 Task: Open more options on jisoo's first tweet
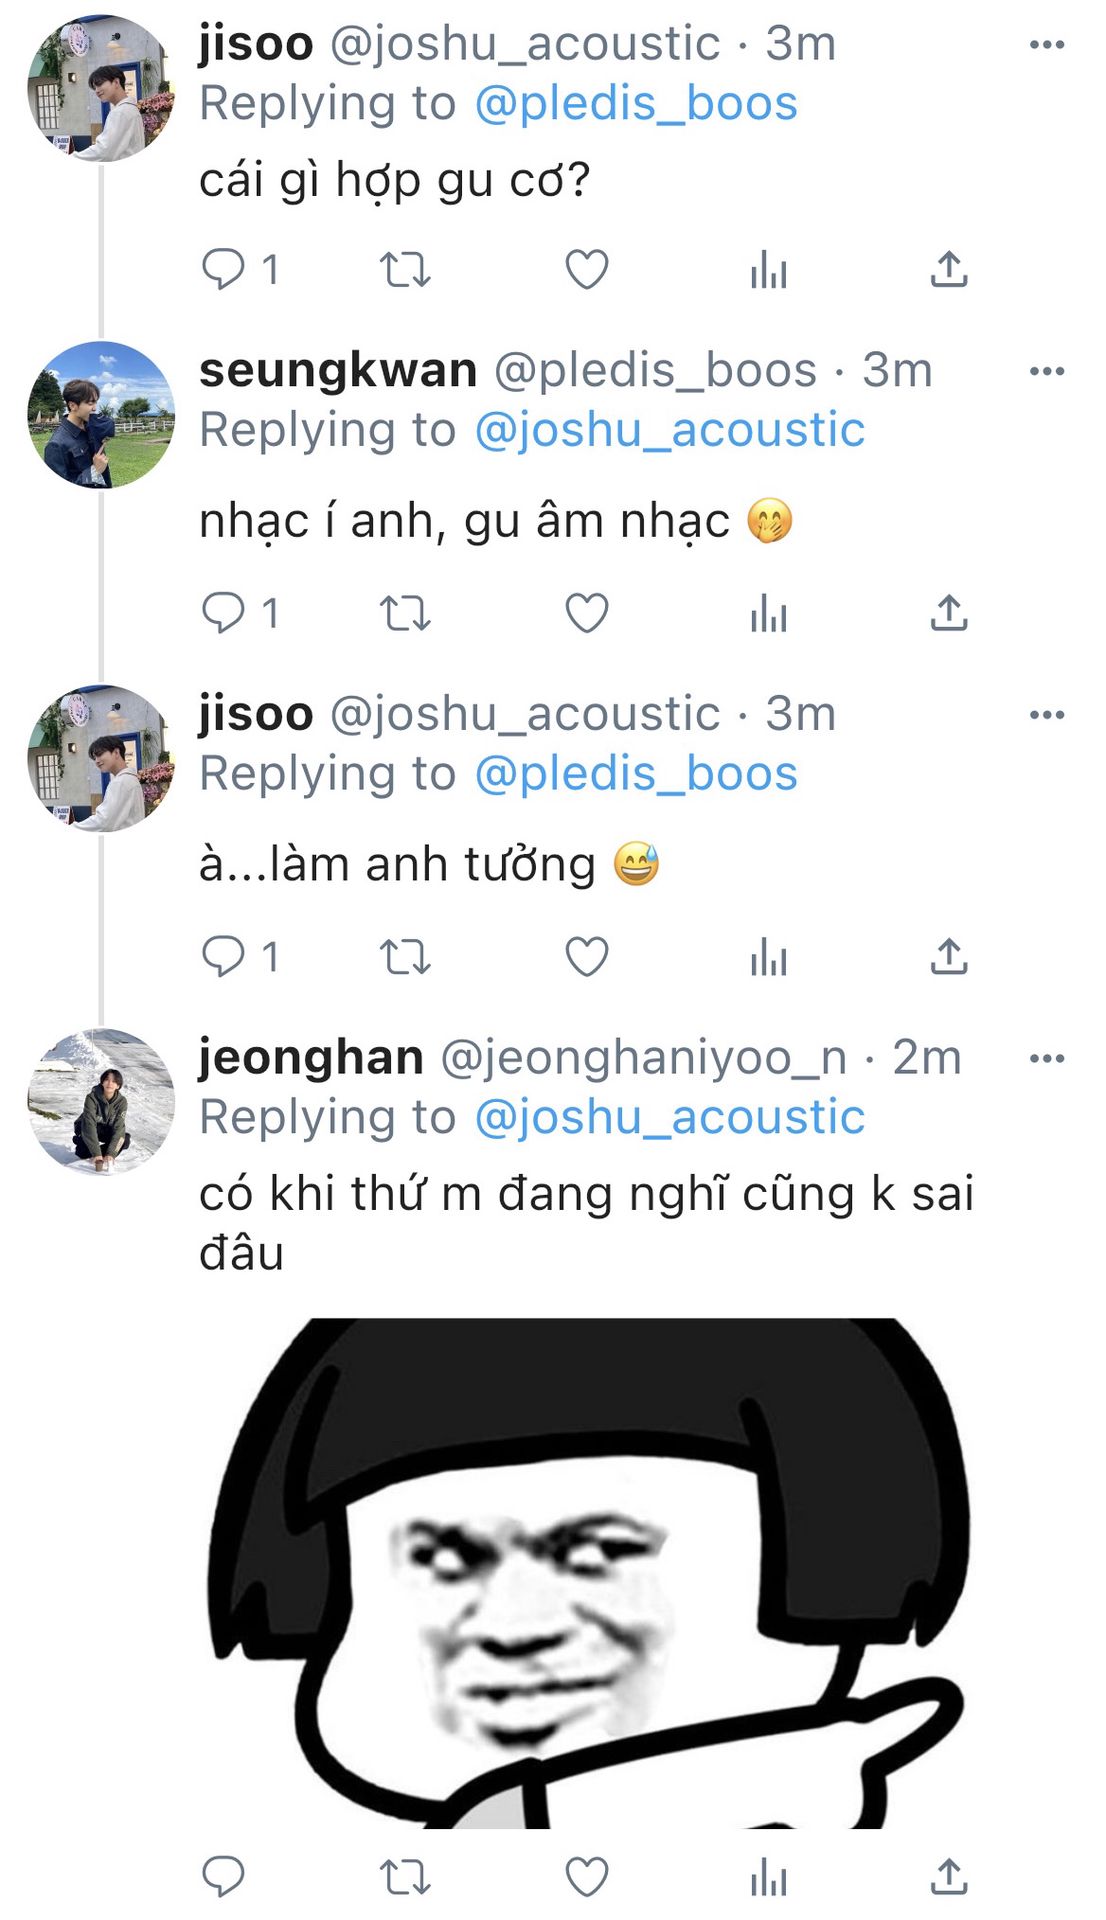point(1047,45)
